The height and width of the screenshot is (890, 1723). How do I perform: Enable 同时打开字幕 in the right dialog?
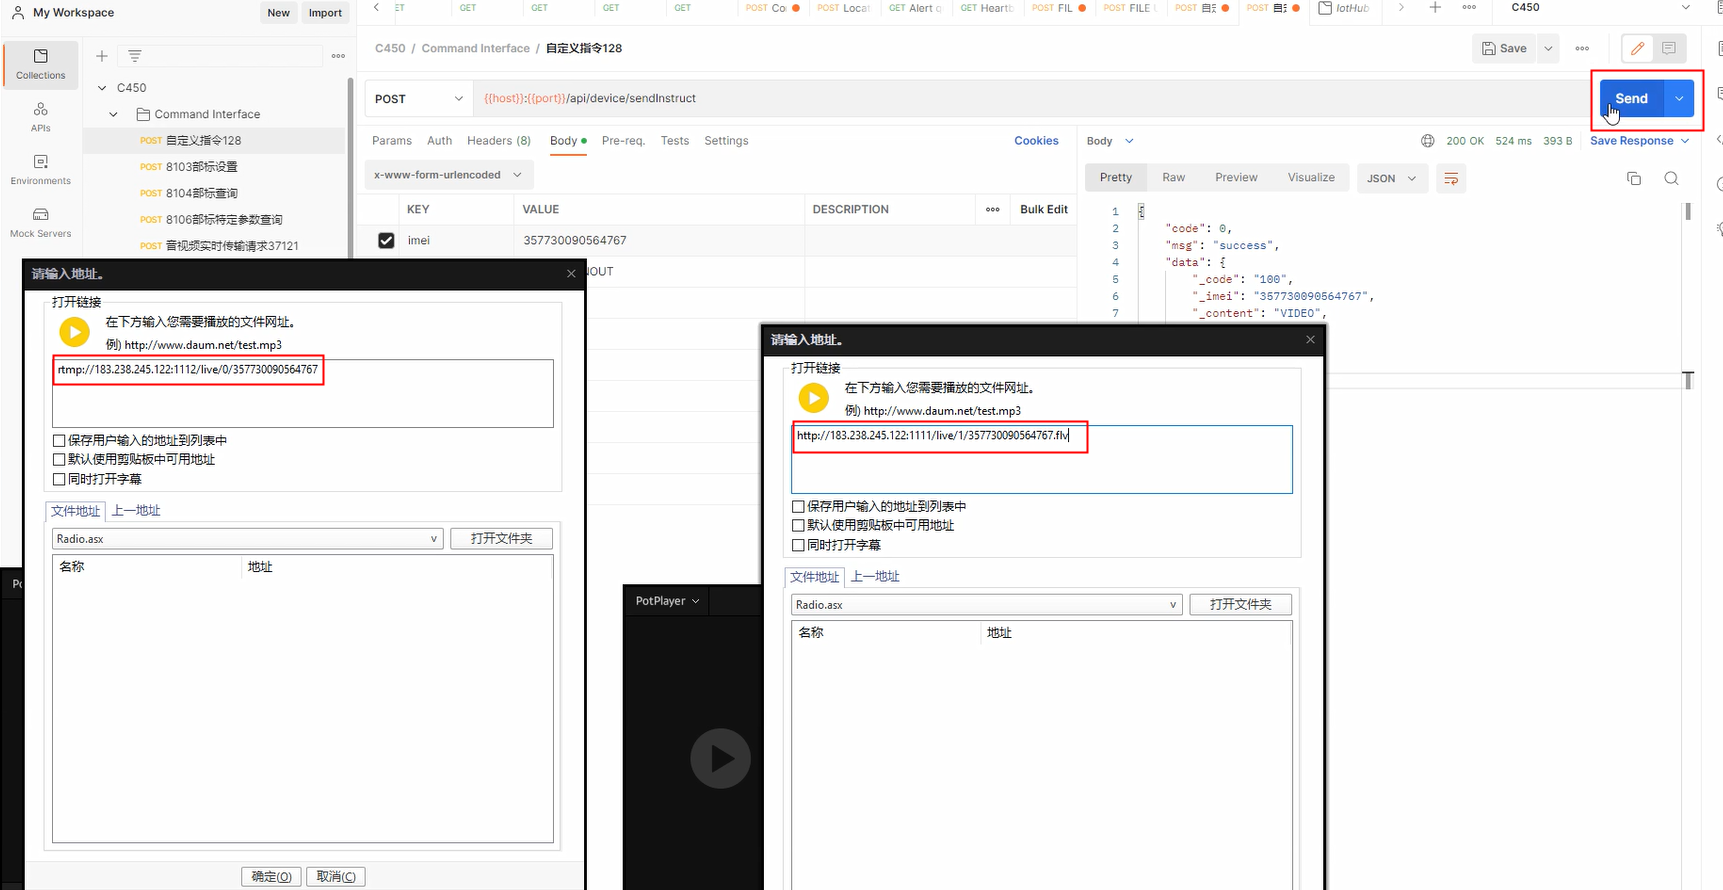pos(798,545)
